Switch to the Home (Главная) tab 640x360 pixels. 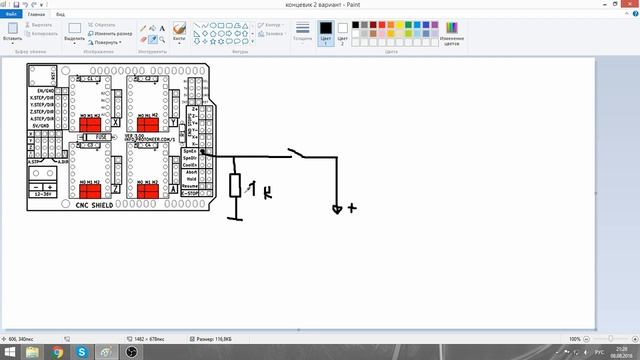(36, 14)
